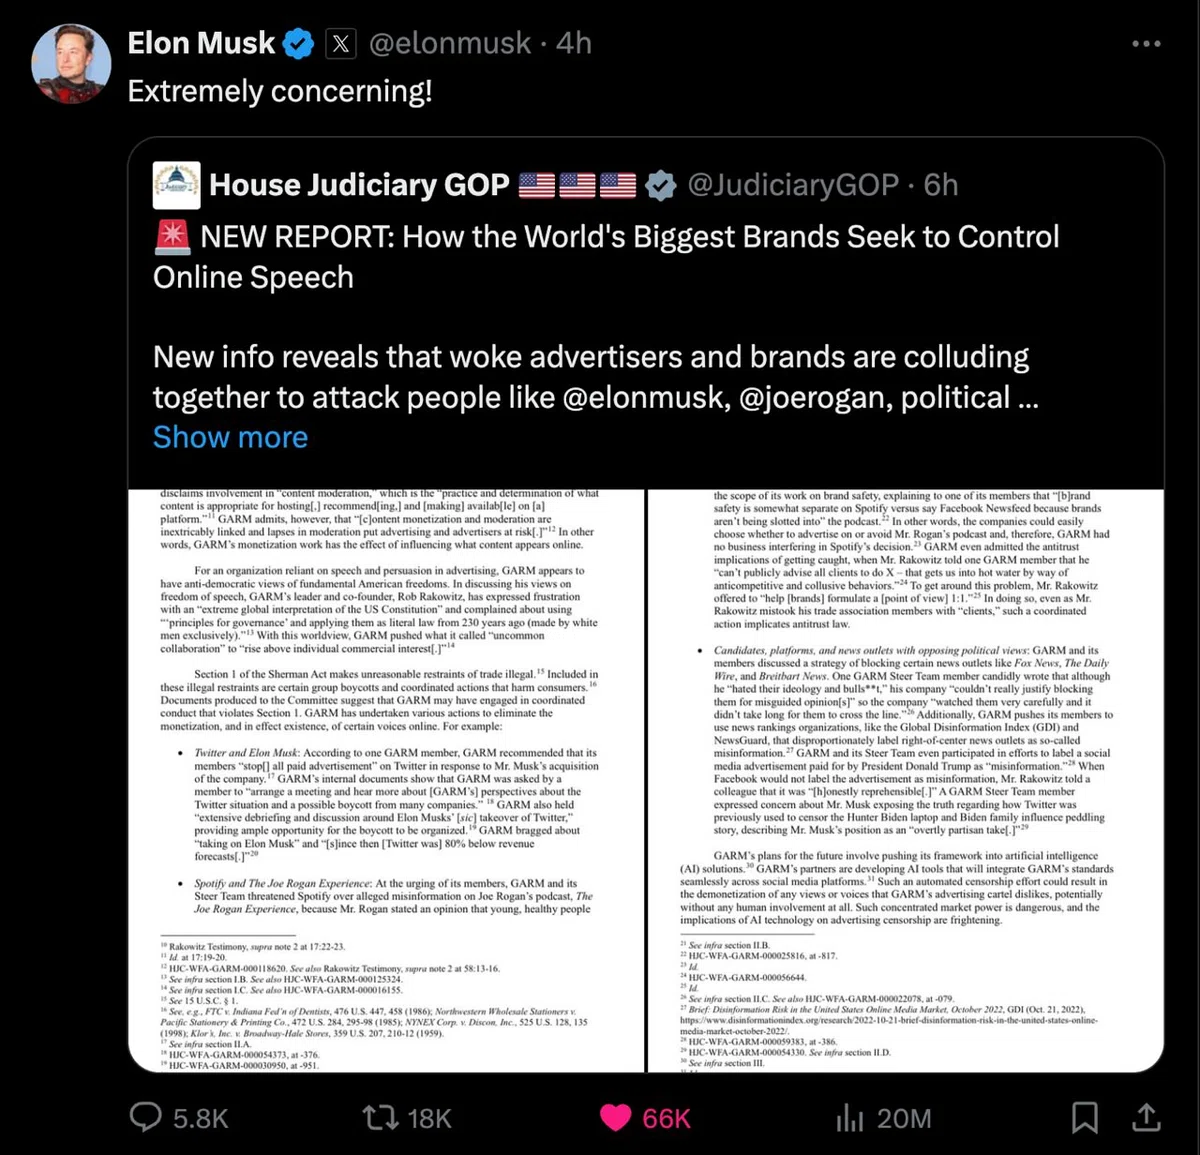Viewport: 1200px width, 1155px height.
Task: Open the three-dot more options menu
Action: coord(1146,44)
